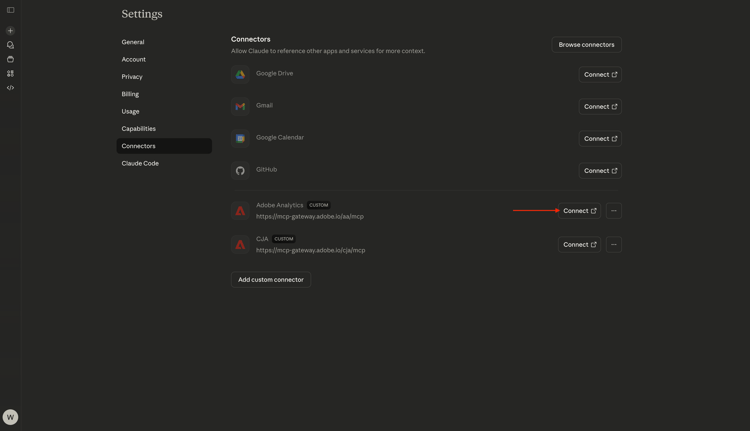Click the Adobe Analytics mcp URL text

coord(309,217)
